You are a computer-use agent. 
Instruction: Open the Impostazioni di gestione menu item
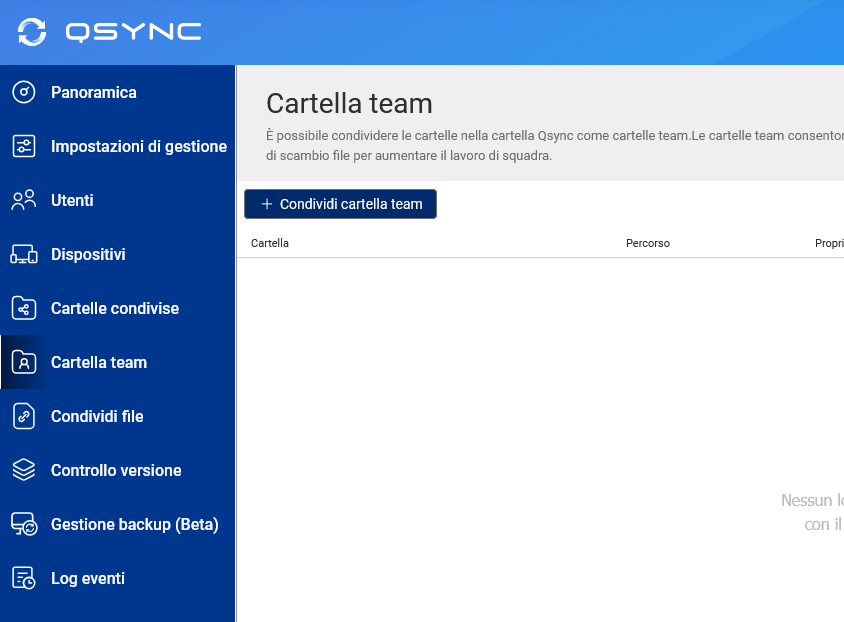click(138, 147)
